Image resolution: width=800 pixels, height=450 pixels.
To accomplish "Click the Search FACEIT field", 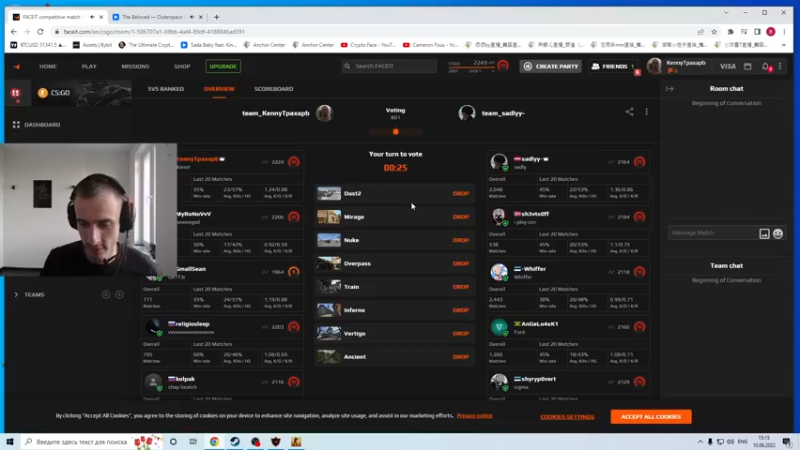I will click(x=389, y=66).
